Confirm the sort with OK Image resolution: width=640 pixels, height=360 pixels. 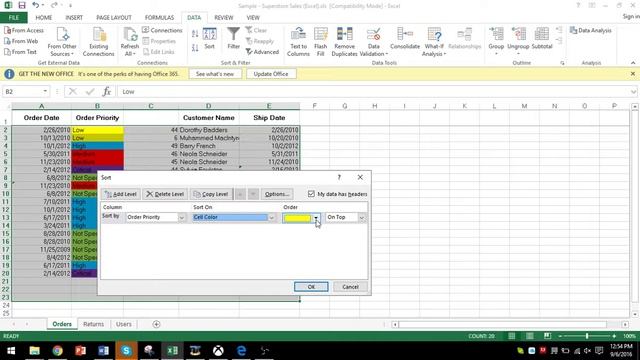click(311, 287)
